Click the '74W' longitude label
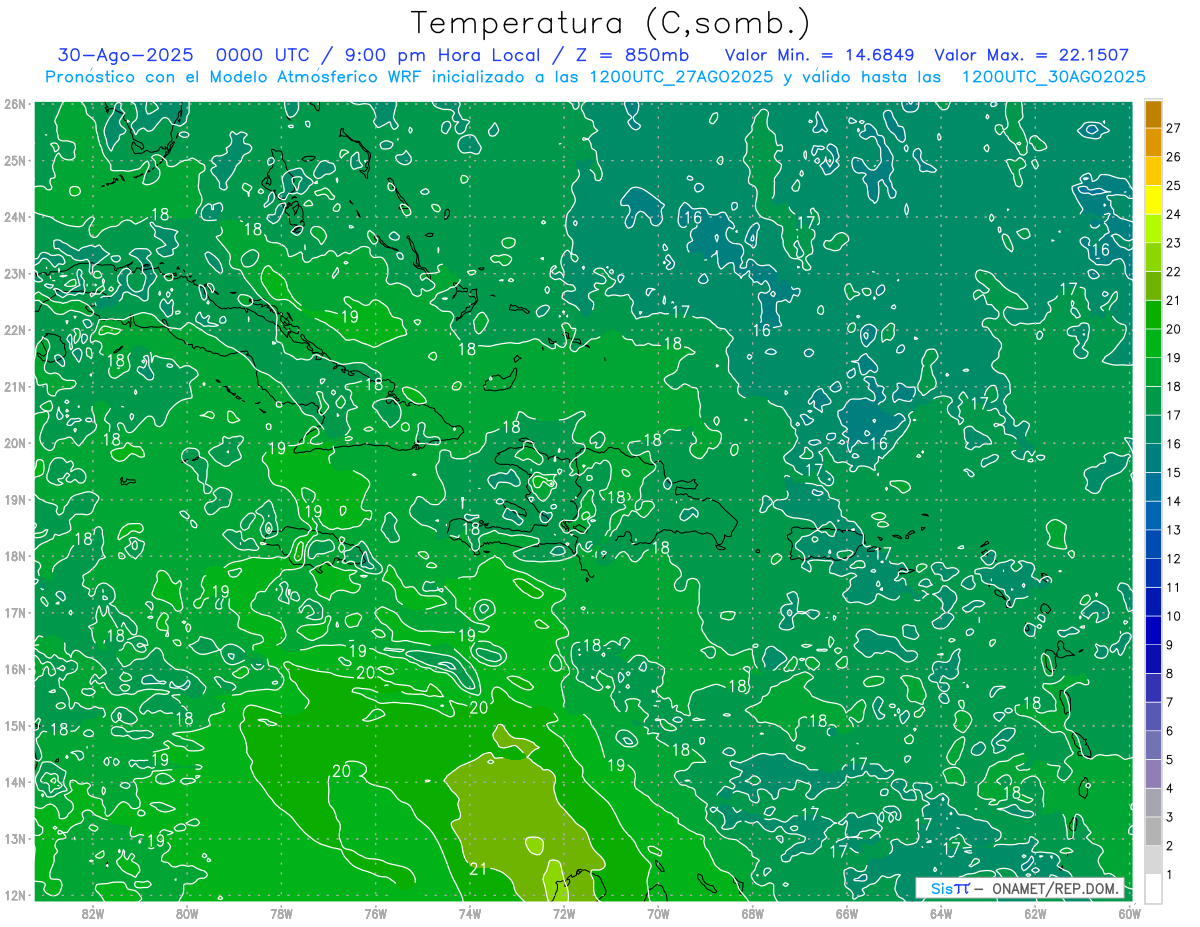Image resolution: width=1200 pixels, height=927 pixels. (469, 912)
